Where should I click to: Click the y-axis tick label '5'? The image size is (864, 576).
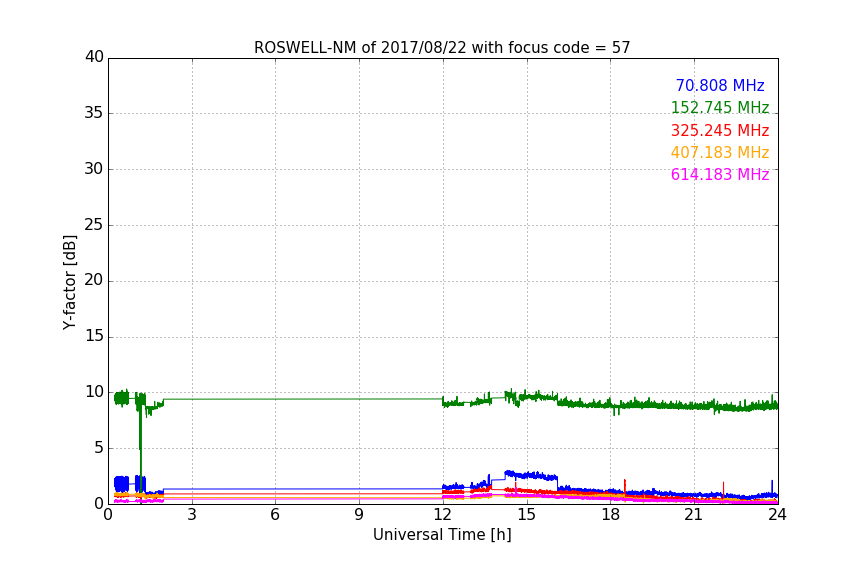coord(99,448)
